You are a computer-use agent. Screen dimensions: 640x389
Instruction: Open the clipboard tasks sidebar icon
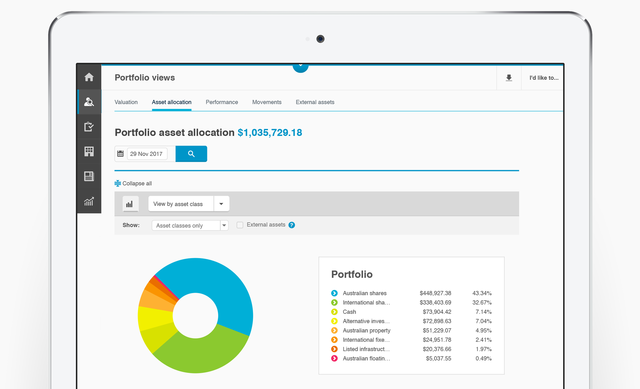89,127
